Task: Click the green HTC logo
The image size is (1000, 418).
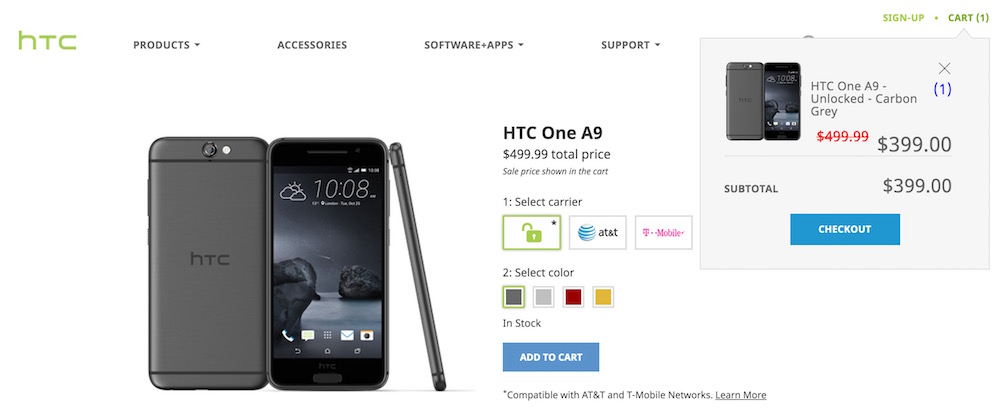Action: click(47, 41)
